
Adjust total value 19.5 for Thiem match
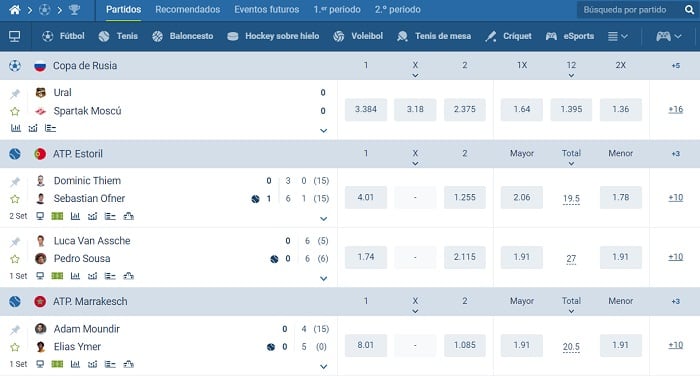[571, 199]
